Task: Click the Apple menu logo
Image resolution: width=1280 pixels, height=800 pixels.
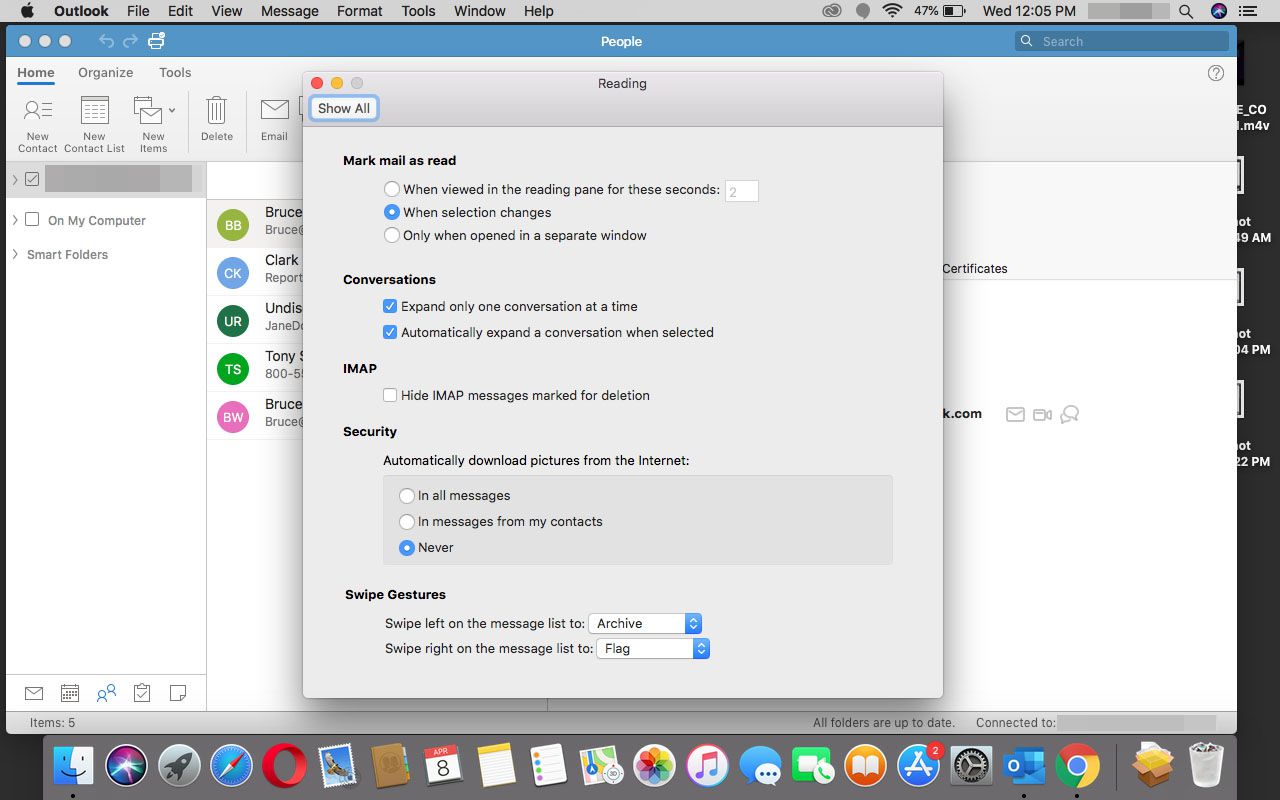Action: coord(27,11)
